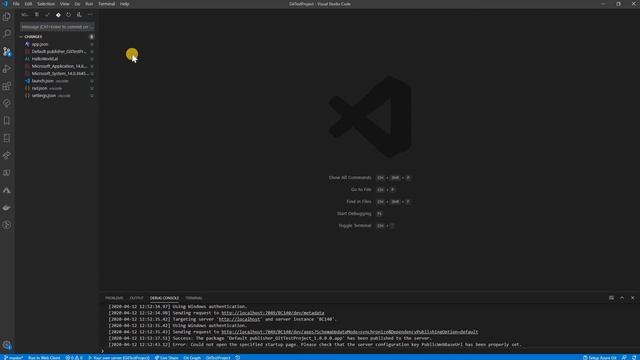Click the history clock icon in status bar

click(238, 358)
